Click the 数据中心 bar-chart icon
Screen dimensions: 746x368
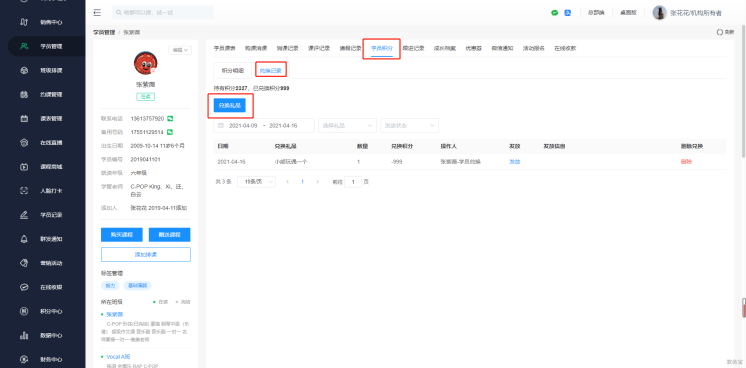click(x=24, y=335)
